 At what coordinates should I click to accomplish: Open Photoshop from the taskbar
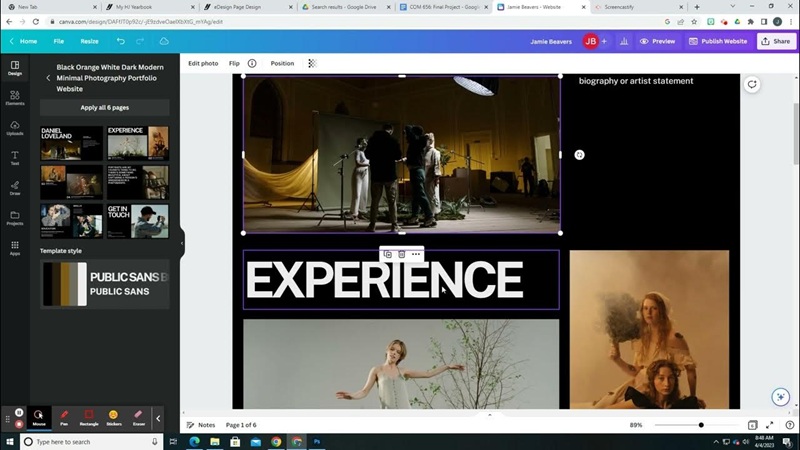coord(317,442)
